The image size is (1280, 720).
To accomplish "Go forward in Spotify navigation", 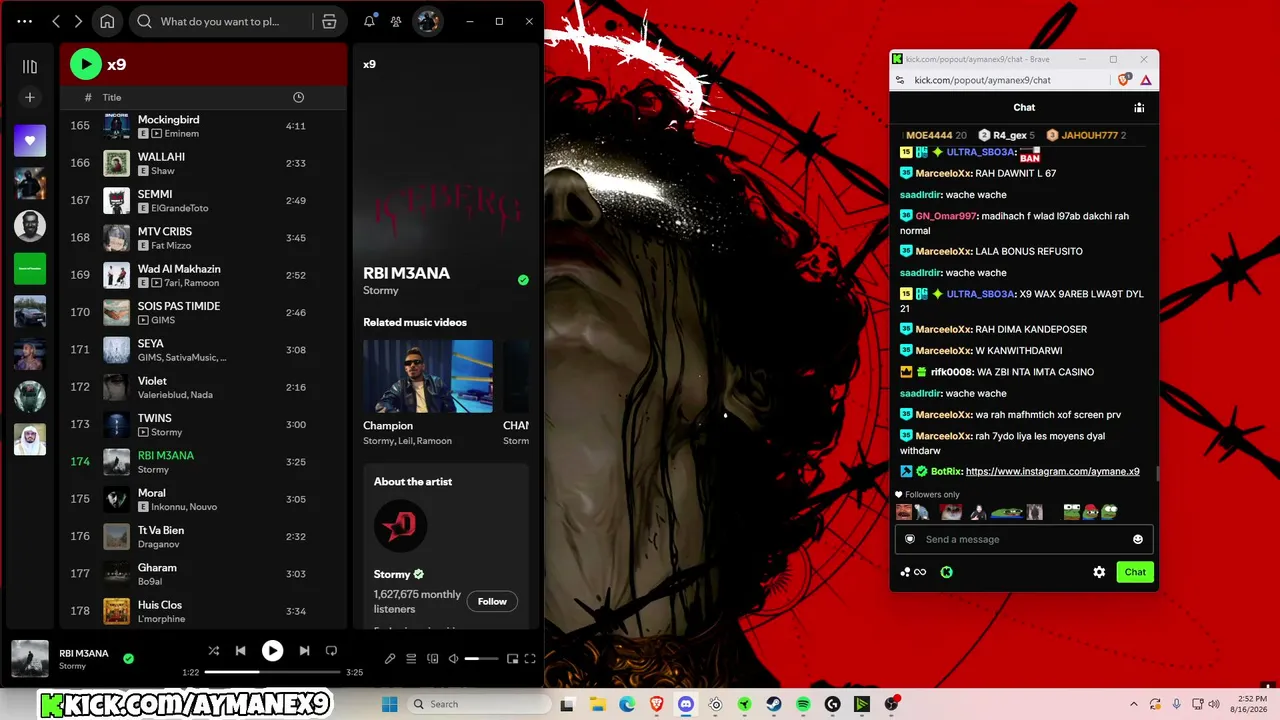I will [x=78, y=21].
